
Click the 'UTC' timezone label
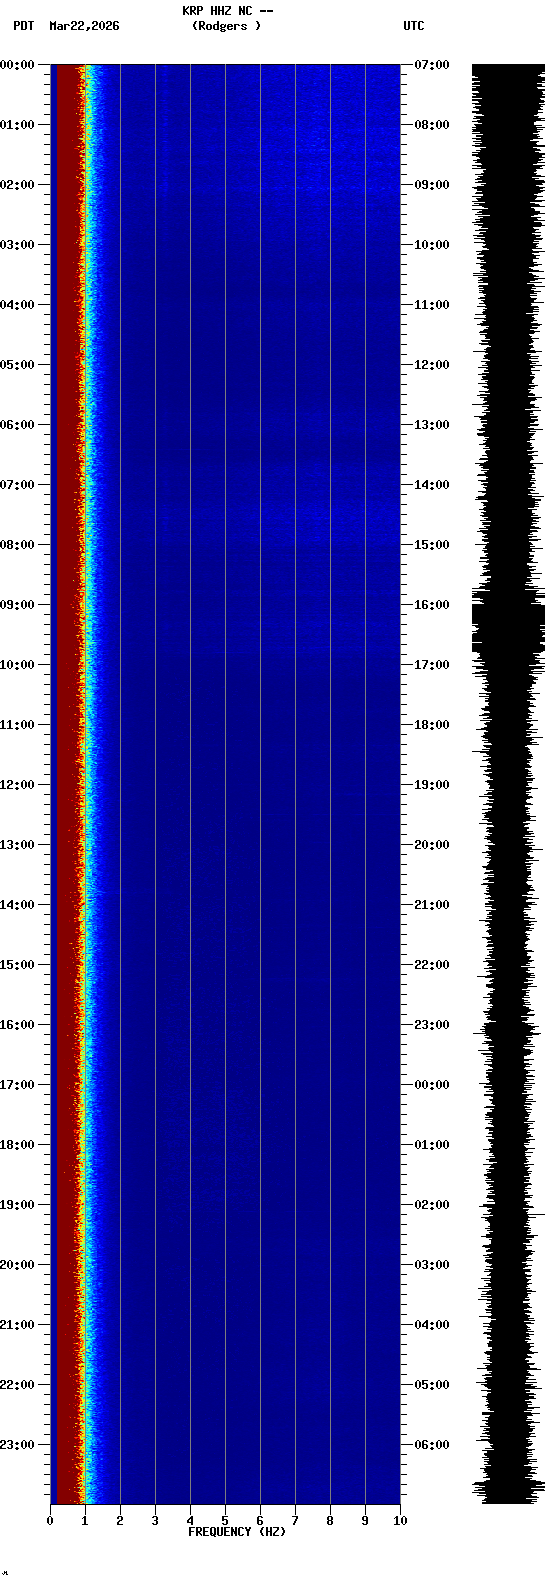coord(414,26)
